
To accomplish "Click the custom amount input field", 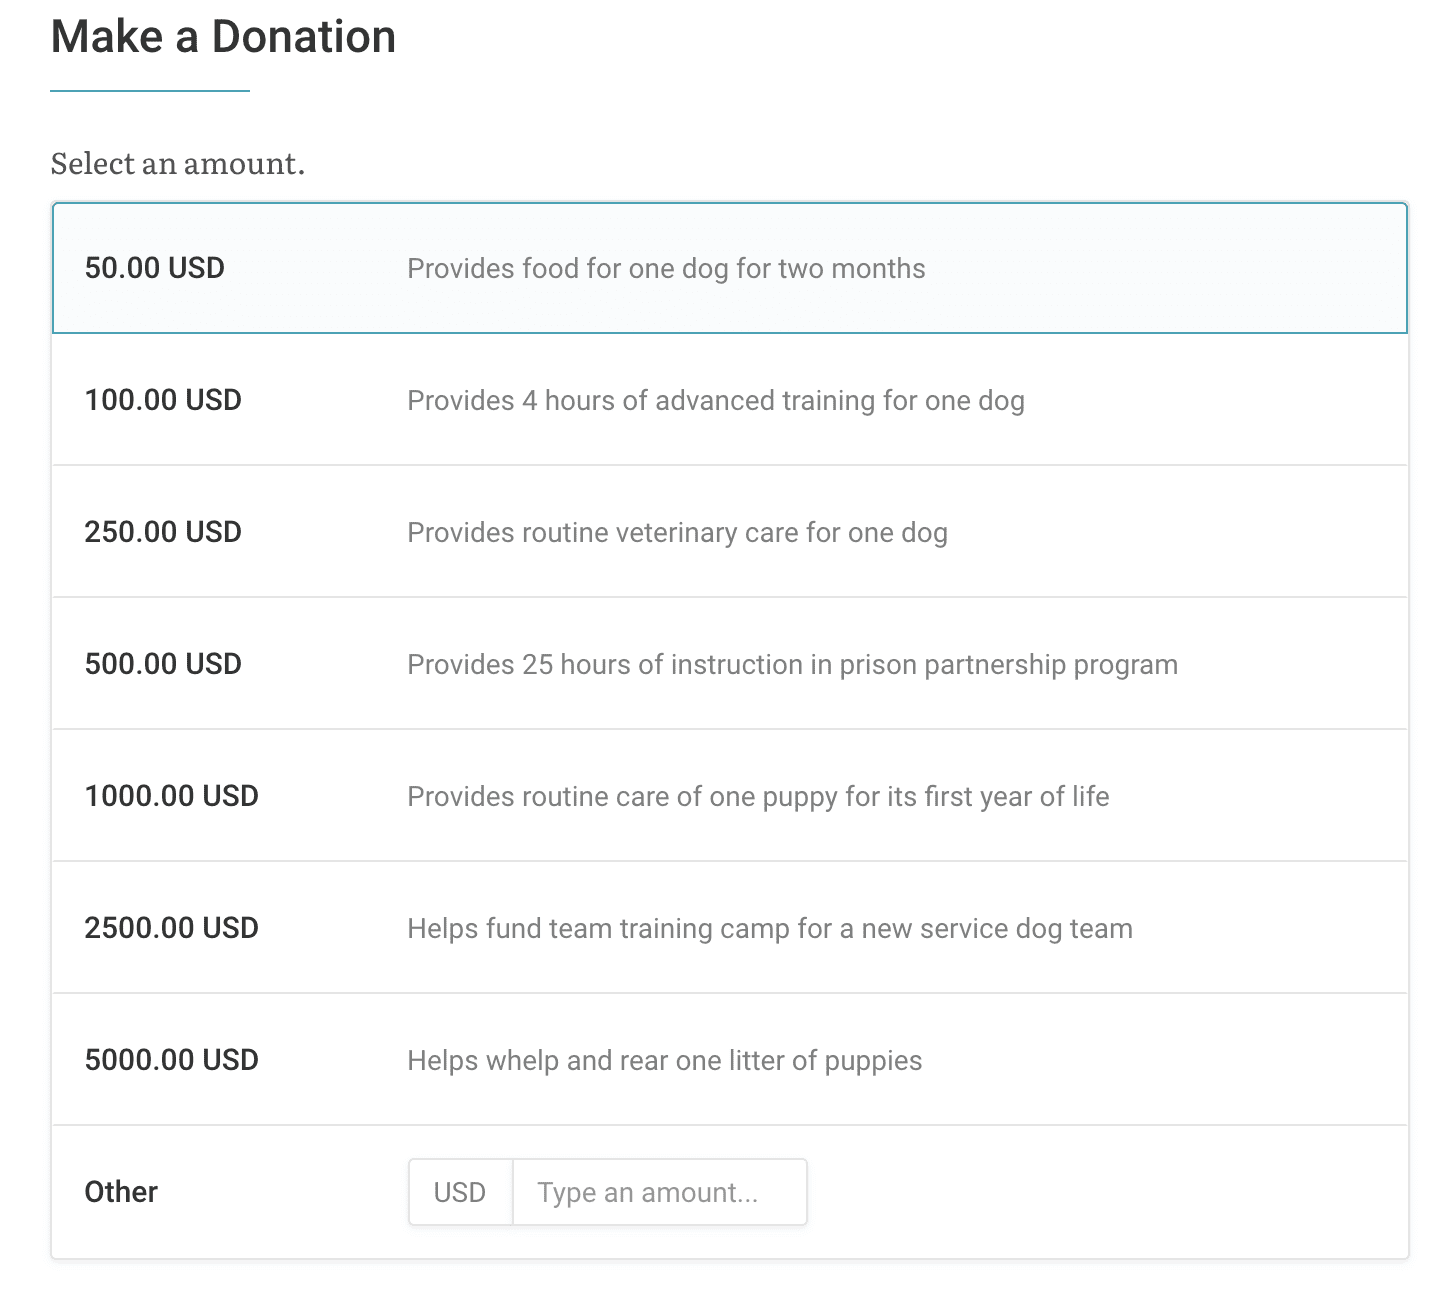I will tap(659, 1191).
